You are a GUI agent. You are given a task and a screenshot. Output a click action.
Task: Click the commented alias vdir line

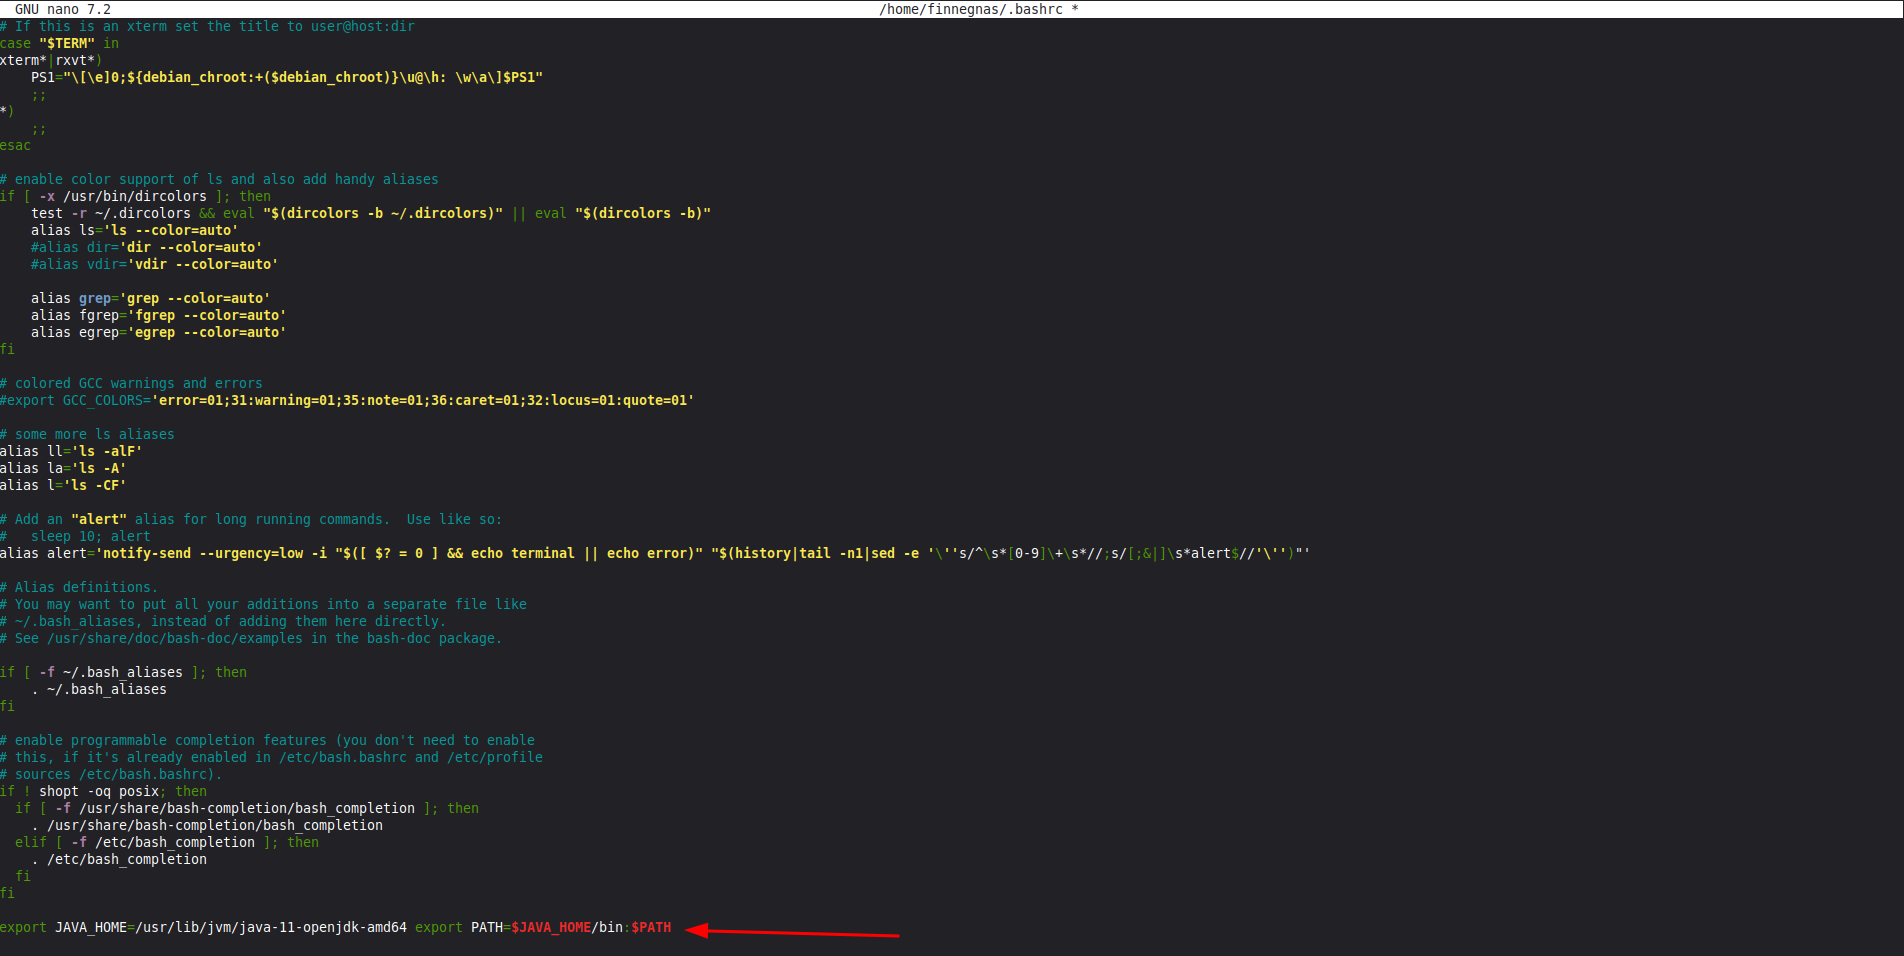154,264
